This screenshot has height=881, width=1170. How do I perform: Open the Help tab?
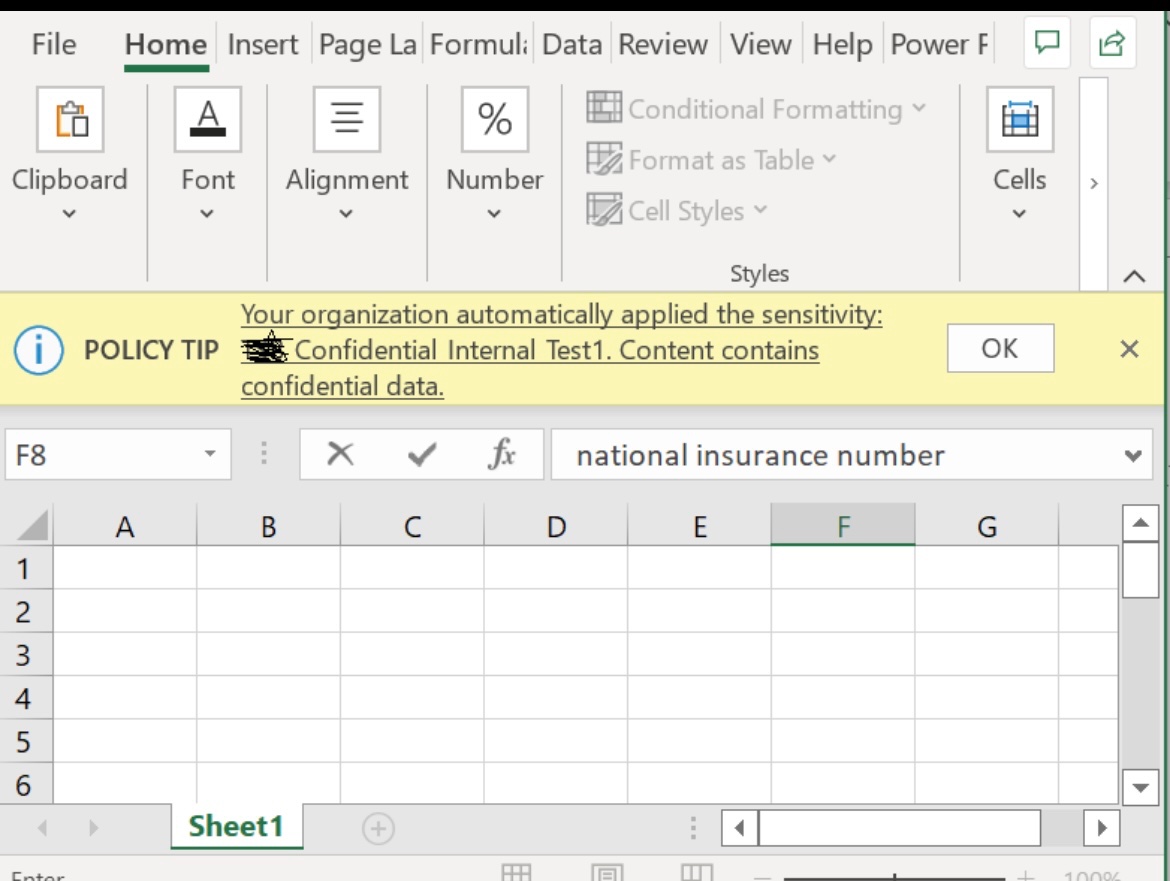click(x=842, y=44)
